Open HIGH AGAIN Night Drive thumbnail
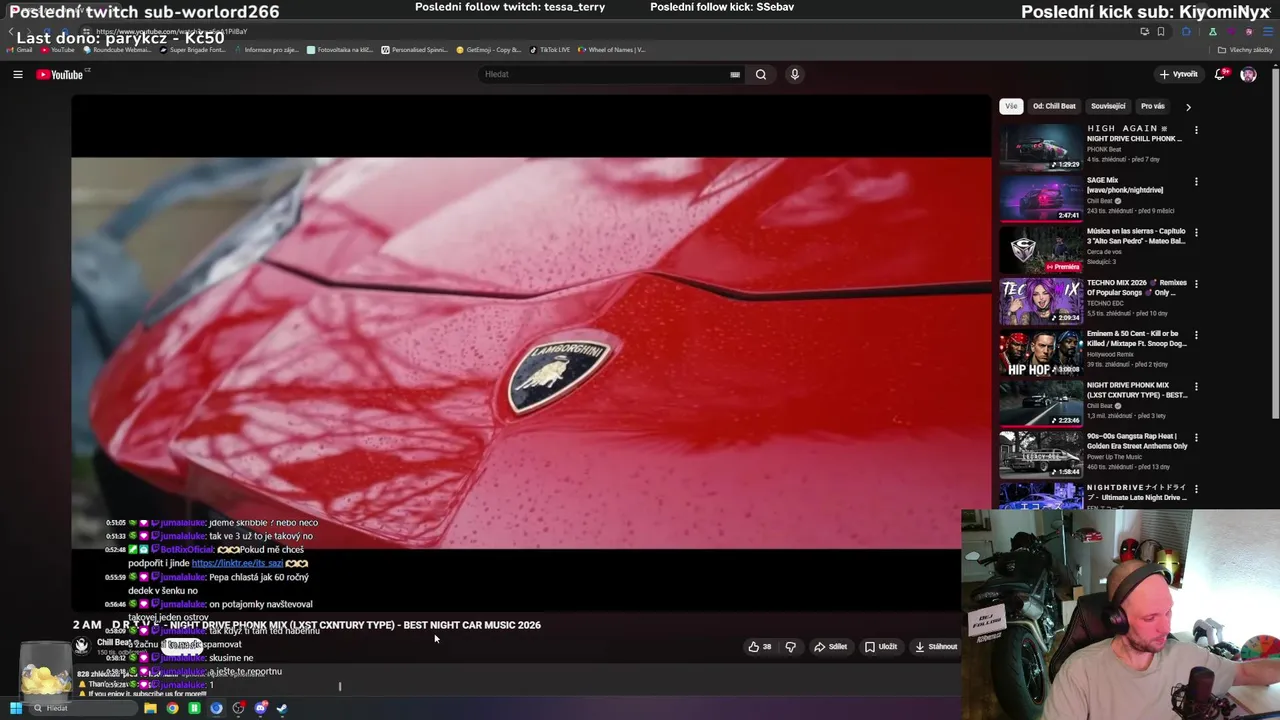This screenshot has width=1280, height=720. tap(1041, 147)
